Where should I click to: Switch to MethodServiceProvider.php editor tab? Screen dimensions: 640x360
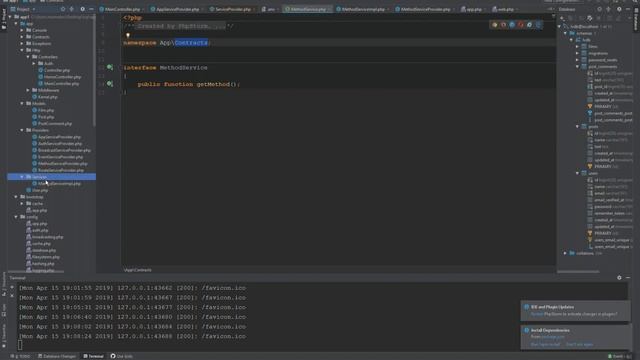click(425, 9)
